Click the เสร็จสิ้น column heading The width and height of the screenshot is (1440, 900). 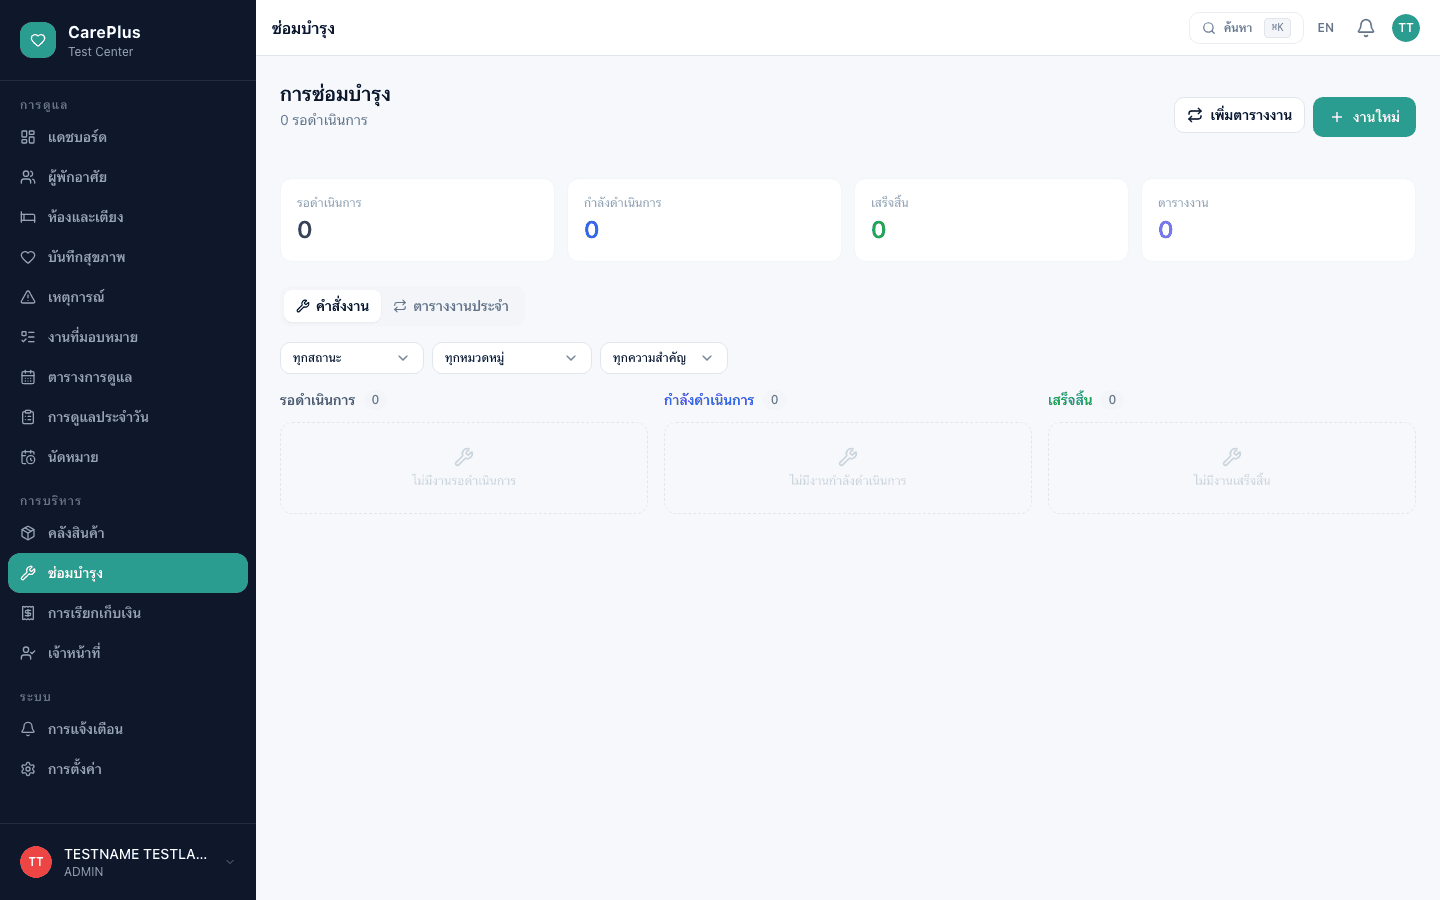click(1070, 400)
